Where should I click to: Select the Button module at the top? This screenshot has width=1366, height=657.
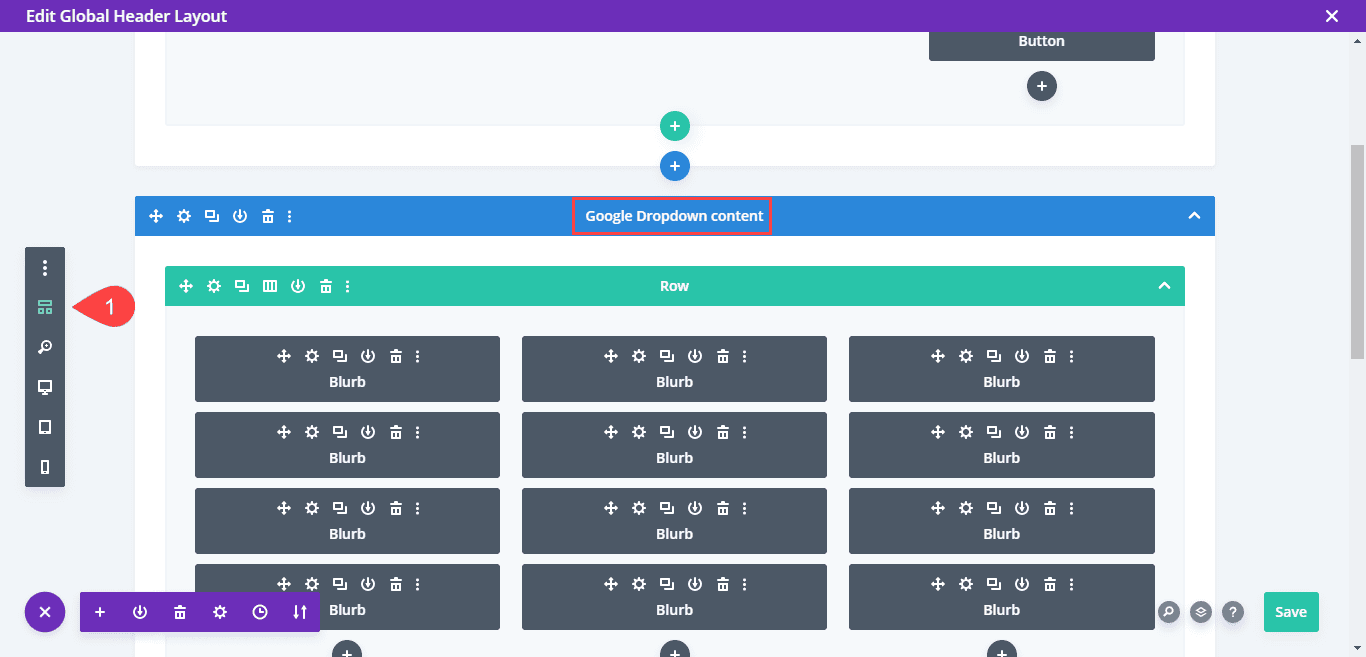(1042, 42)
